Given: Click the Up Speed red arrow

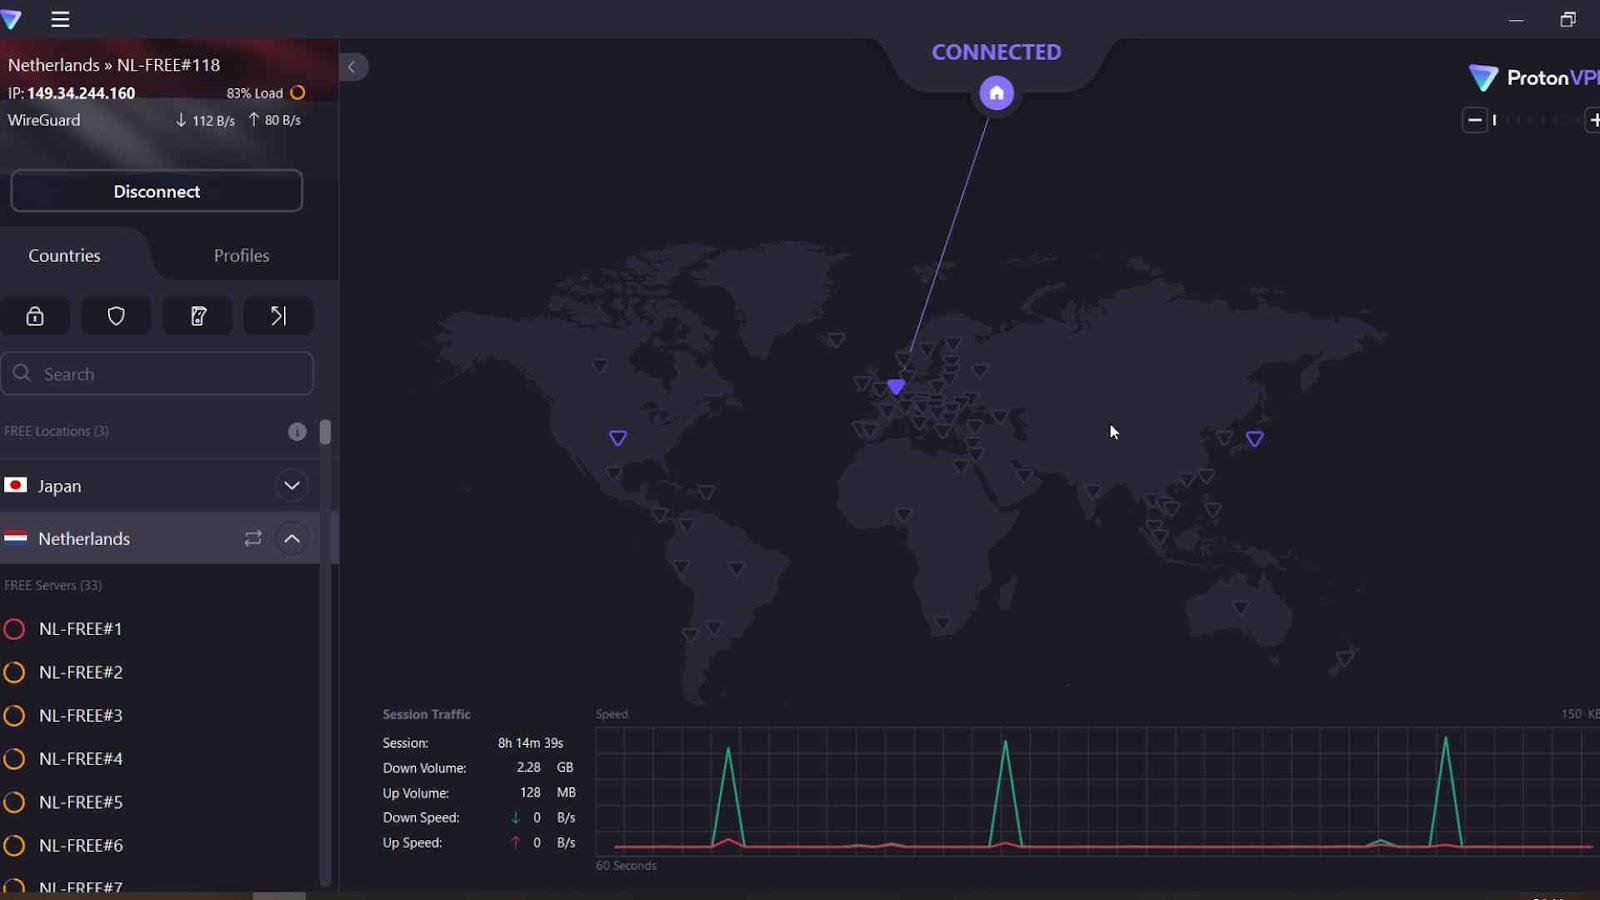Looking at the screenshot, I should (516, 842).
